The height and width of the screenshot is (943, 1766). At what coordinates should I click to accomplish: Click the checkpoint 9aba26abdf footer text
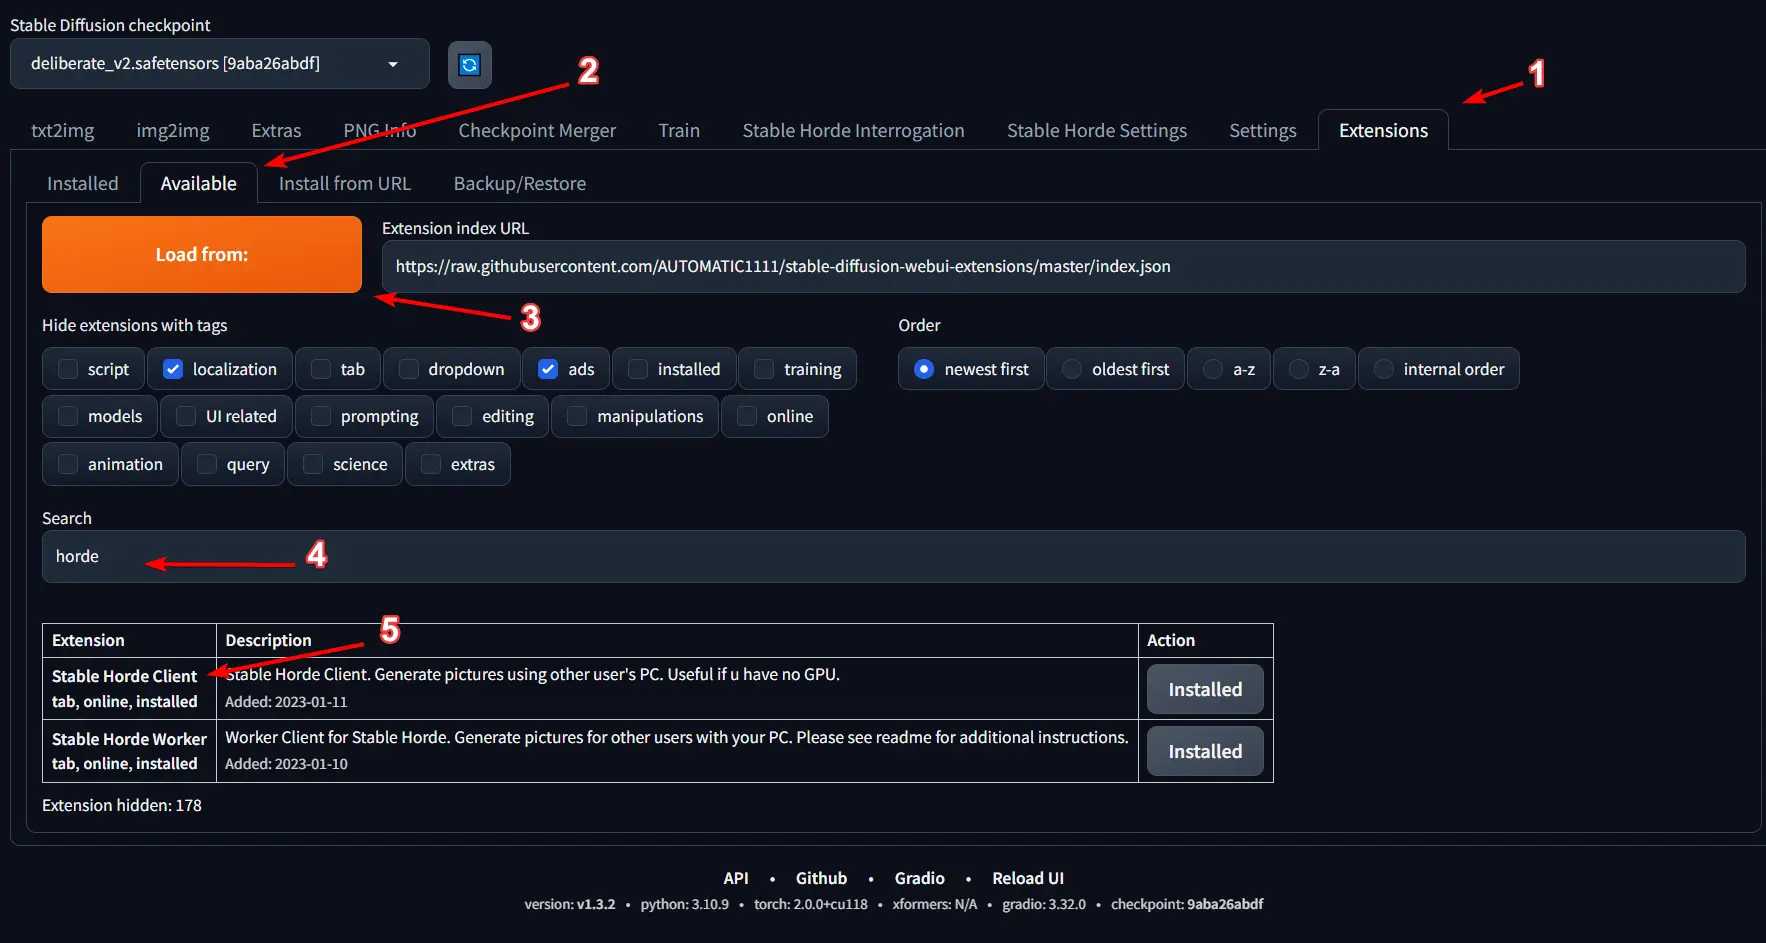(x=1187, y=904)
